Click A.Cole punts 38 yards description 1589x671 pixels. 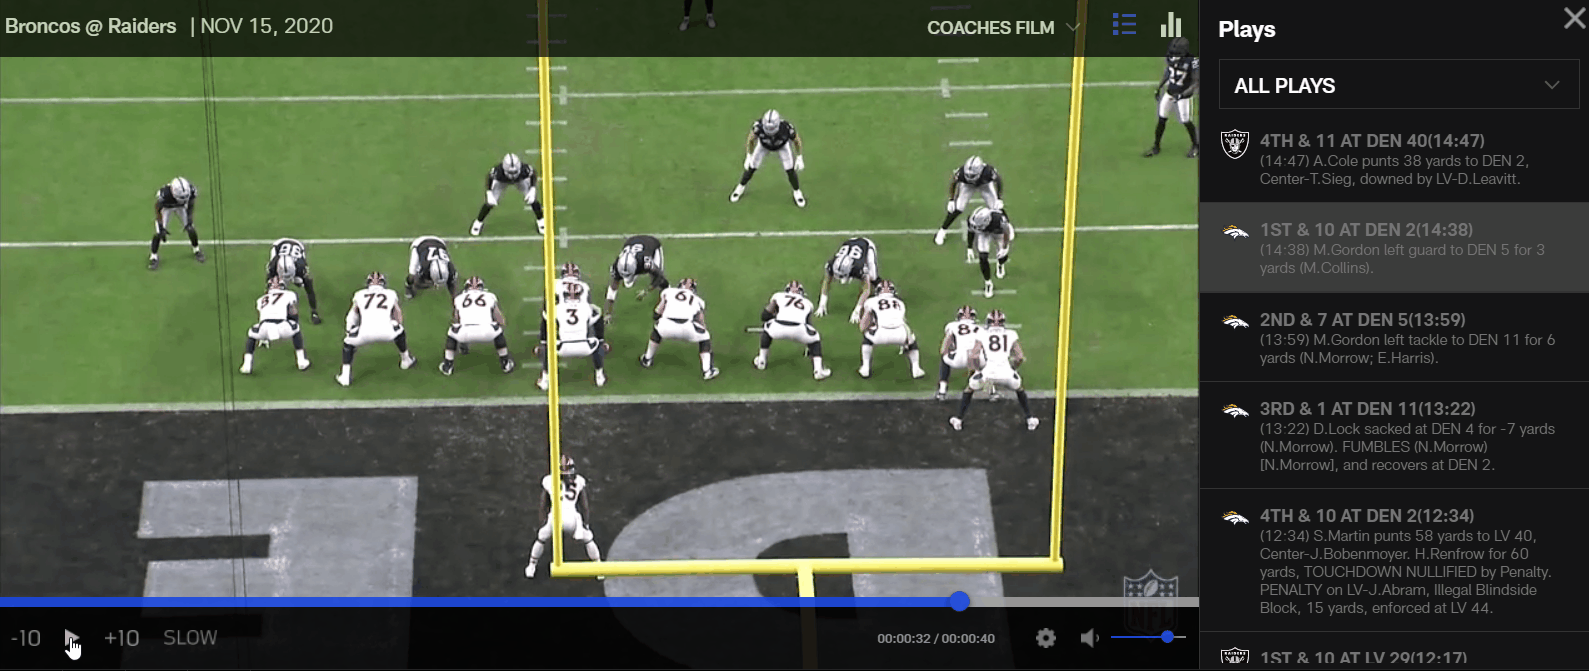[1394, 170]
